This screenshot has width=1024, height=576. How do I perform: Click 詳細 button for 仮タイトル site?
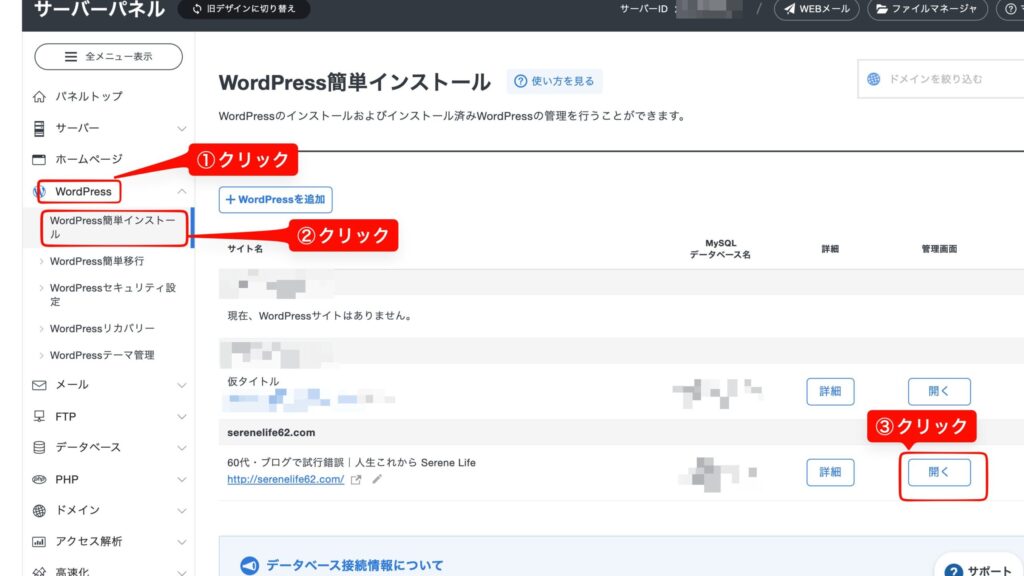tap(830, 392)
